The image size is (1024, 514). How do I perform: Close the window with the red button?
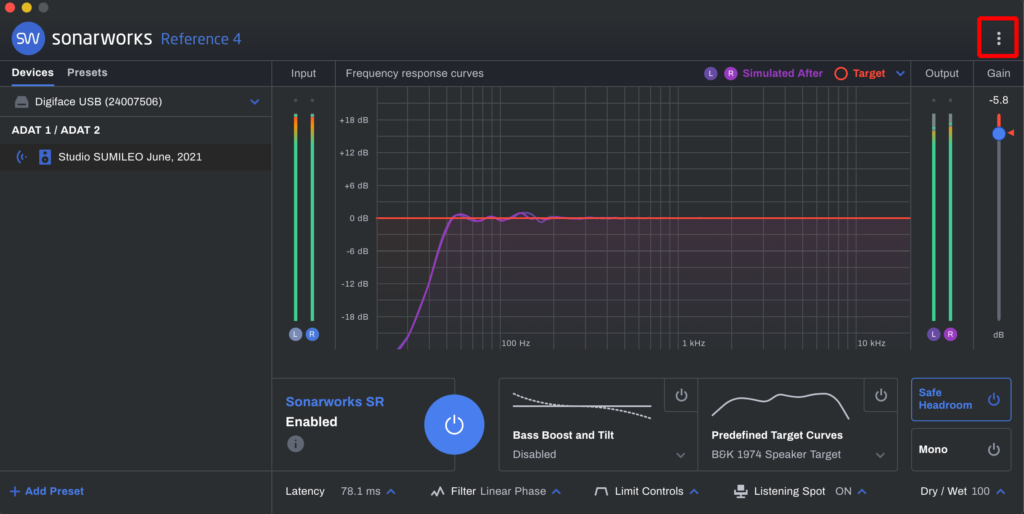(10, 7)
